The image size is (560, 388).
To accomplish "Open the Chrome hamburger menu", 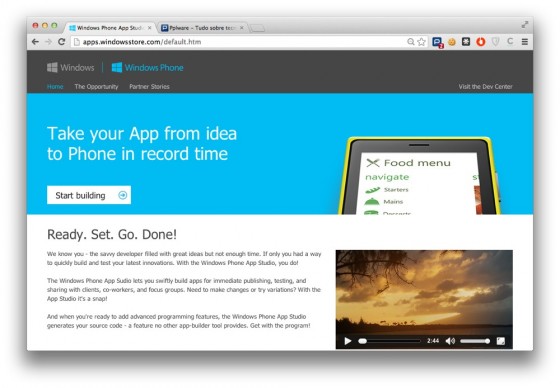I will (525, 42).
